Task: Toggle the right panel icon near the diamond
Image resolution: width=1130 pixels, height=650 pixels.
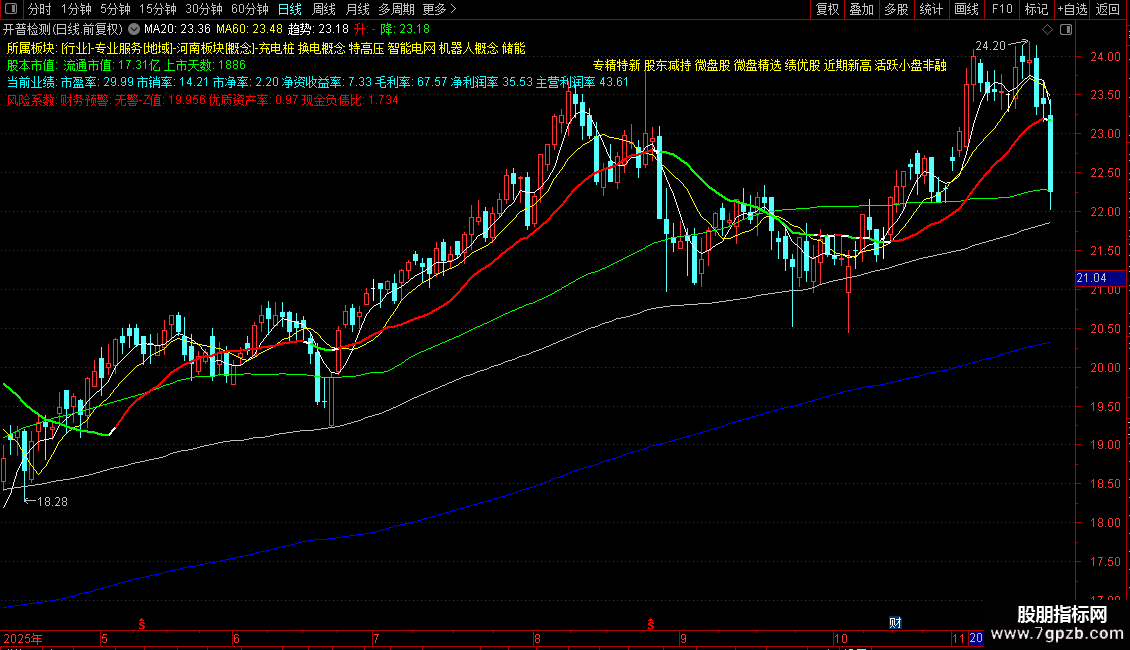Action: 1066,30
